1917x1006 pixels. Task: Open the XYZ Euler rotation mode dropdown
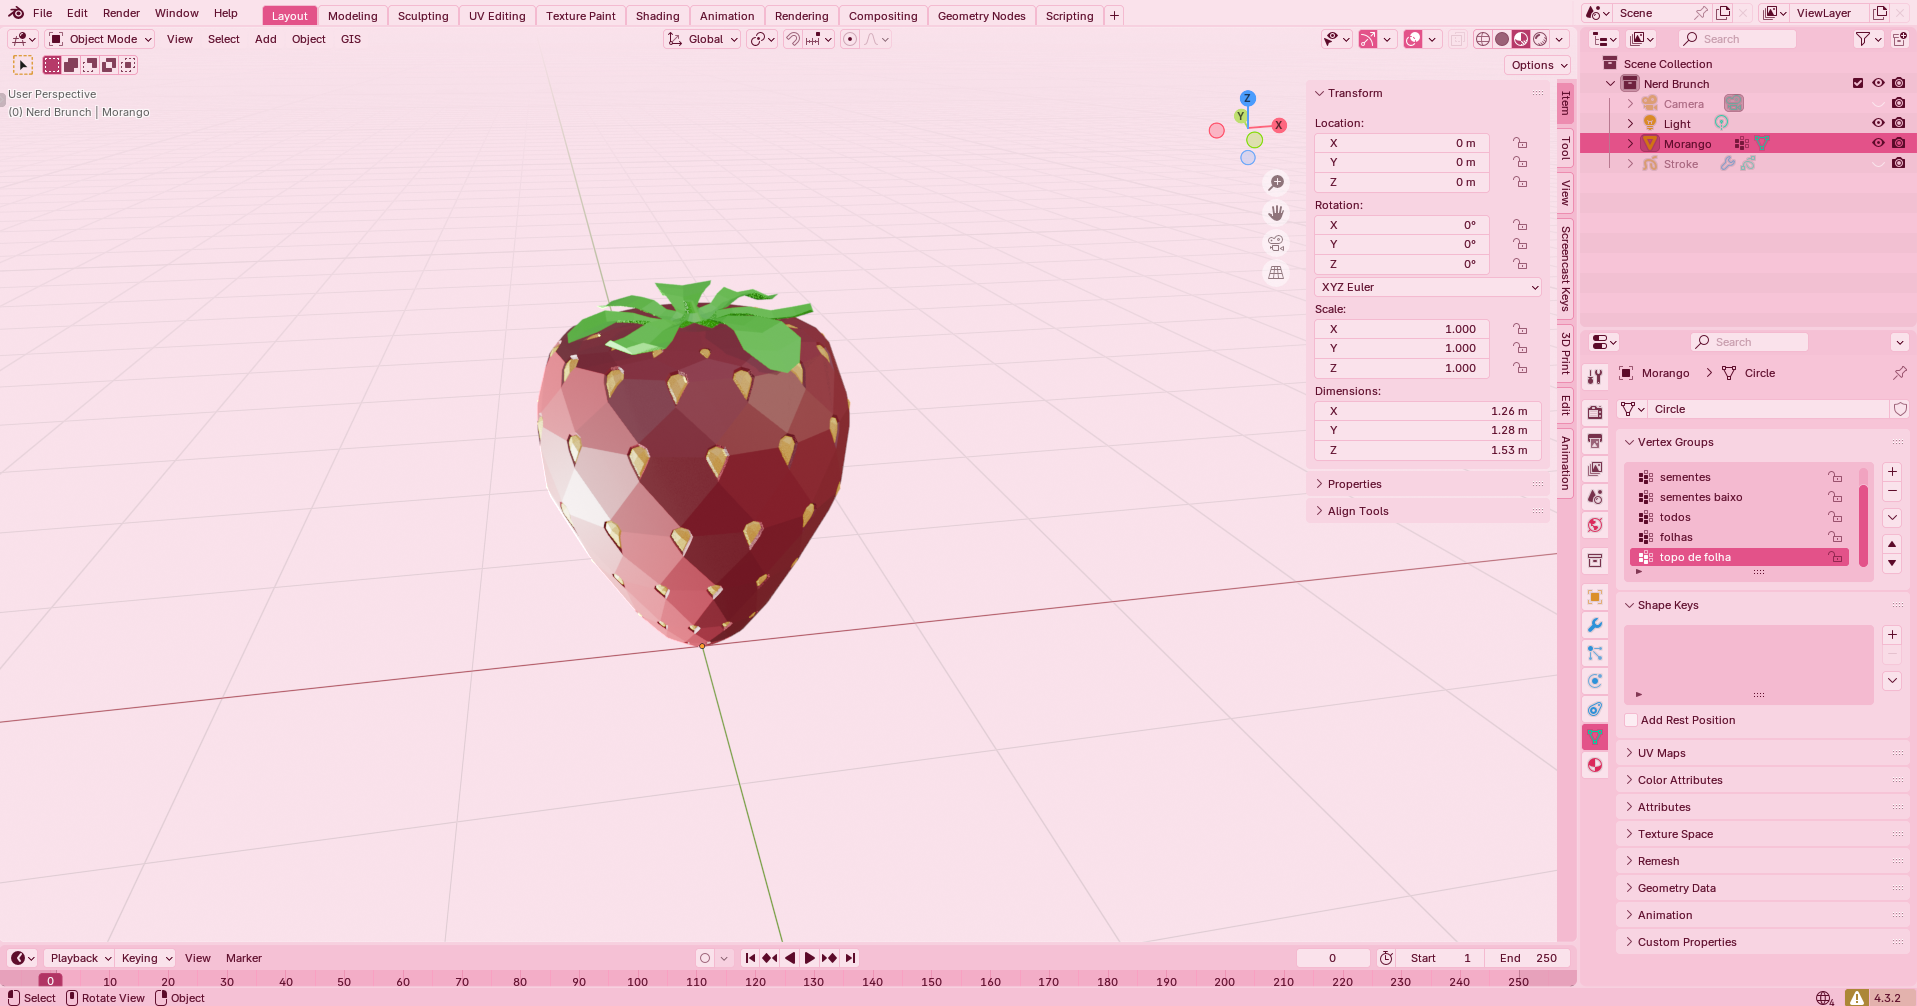1428,287
